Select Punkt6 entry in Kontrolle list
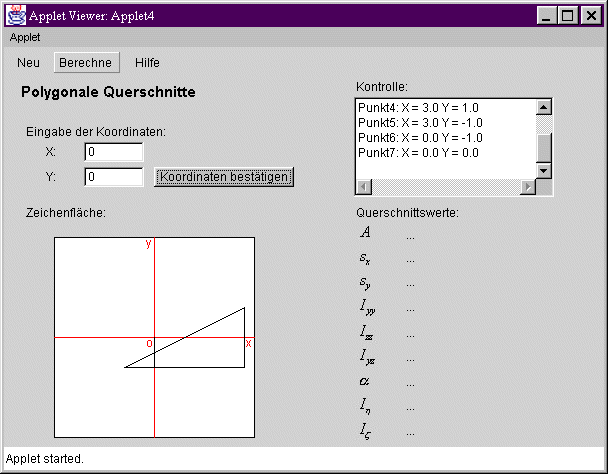 (420, 137)
